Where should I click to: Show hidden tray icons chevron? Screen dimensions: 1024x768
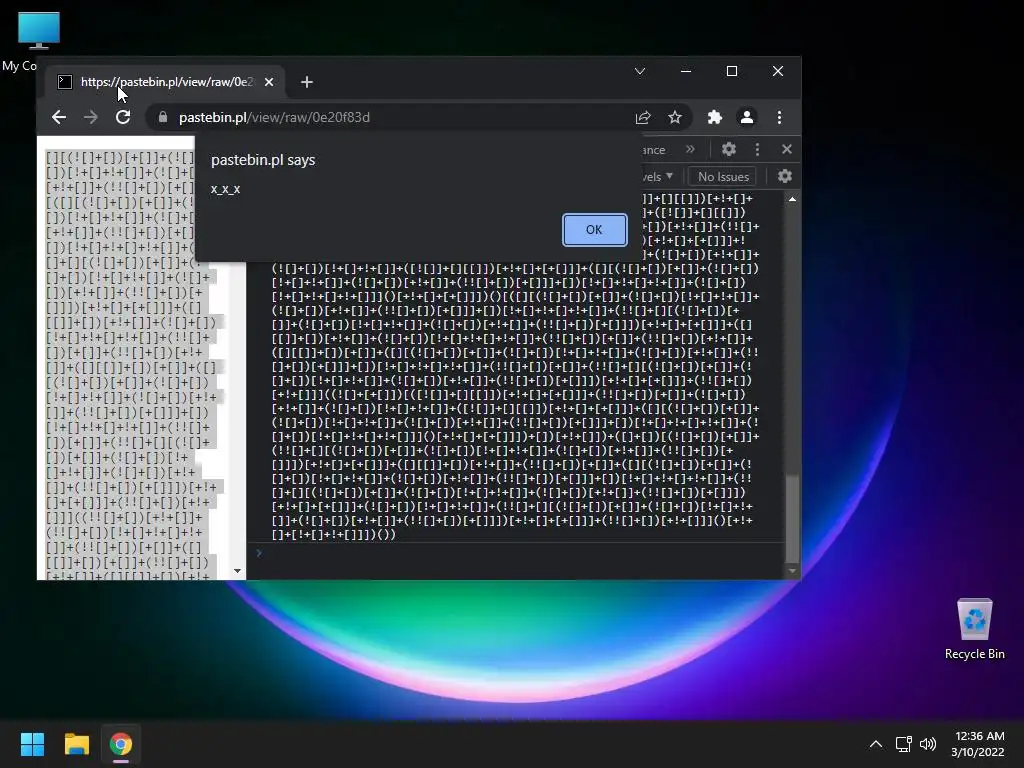[x=876, y=744]
